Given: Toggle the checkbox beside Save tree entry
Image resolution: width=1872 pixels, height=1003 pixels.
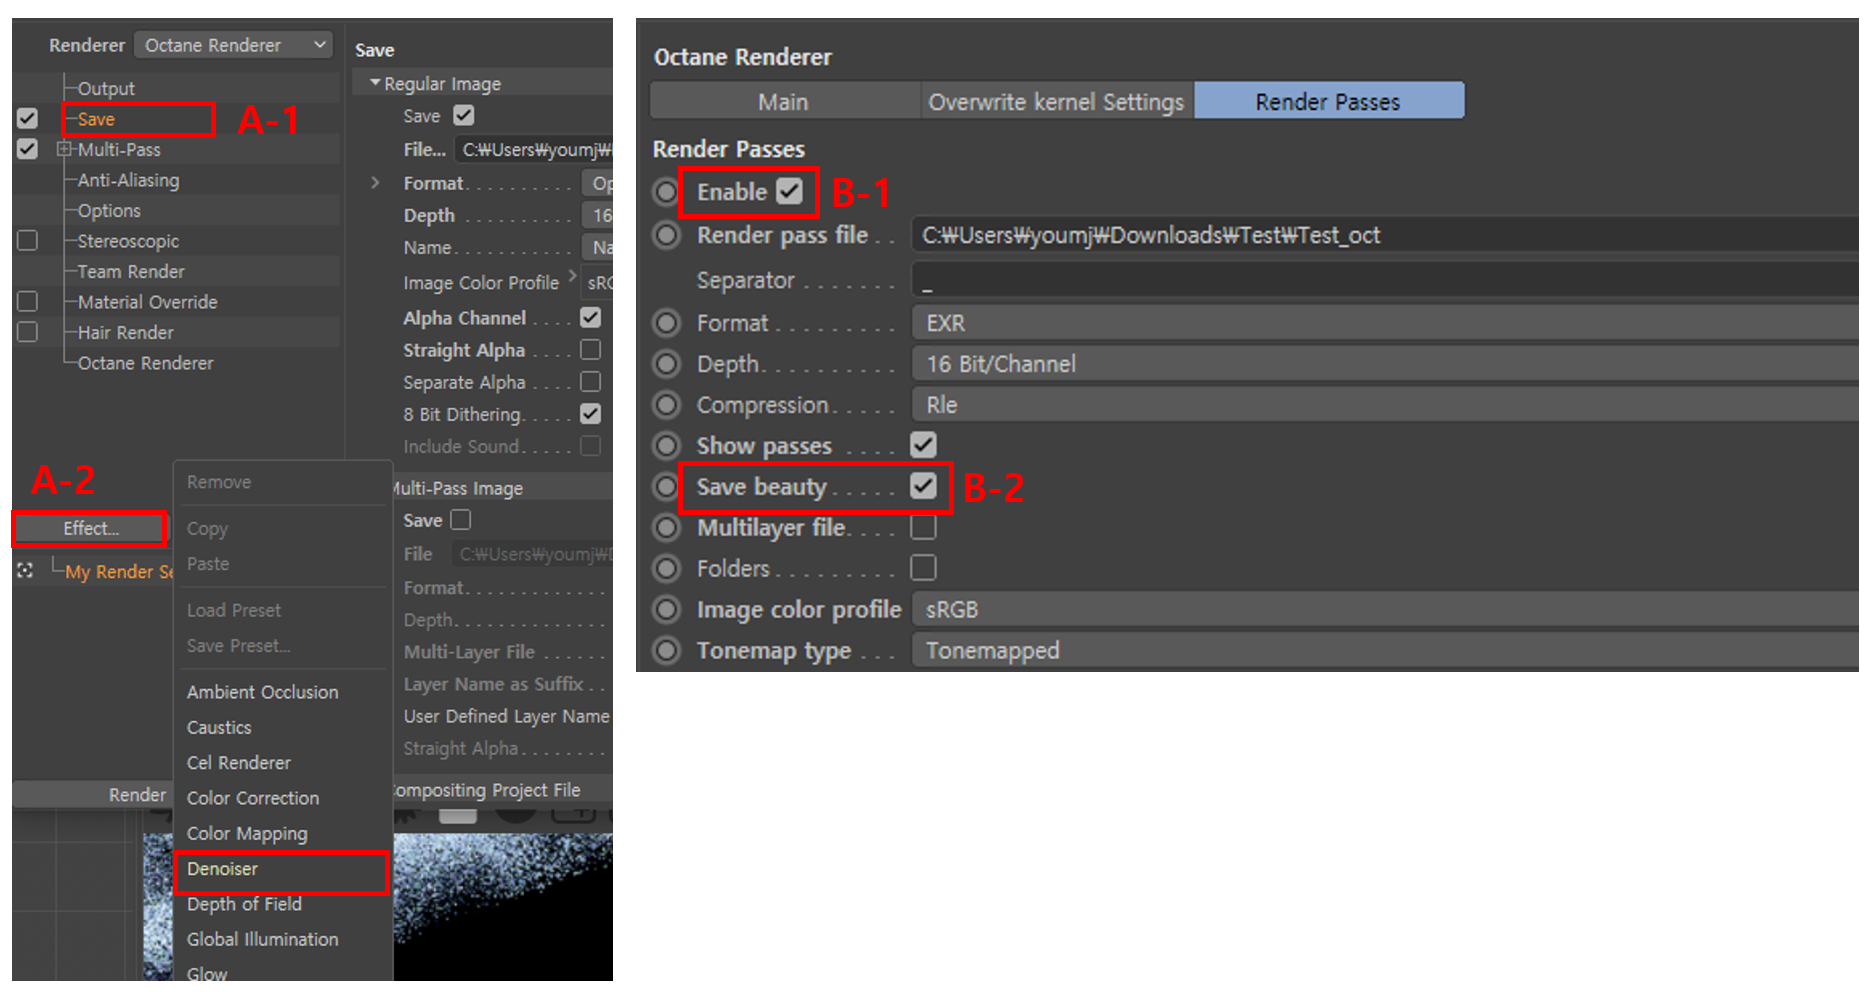Looking at the screenshot, I should coord(27,119).
